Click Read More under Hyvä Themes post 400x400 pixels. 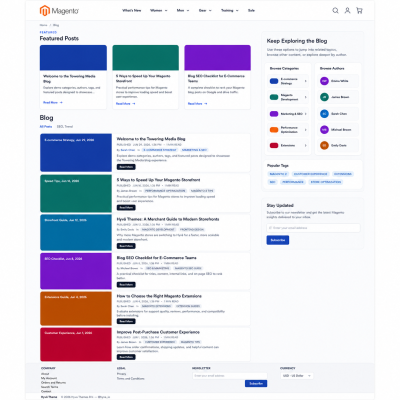126,246
